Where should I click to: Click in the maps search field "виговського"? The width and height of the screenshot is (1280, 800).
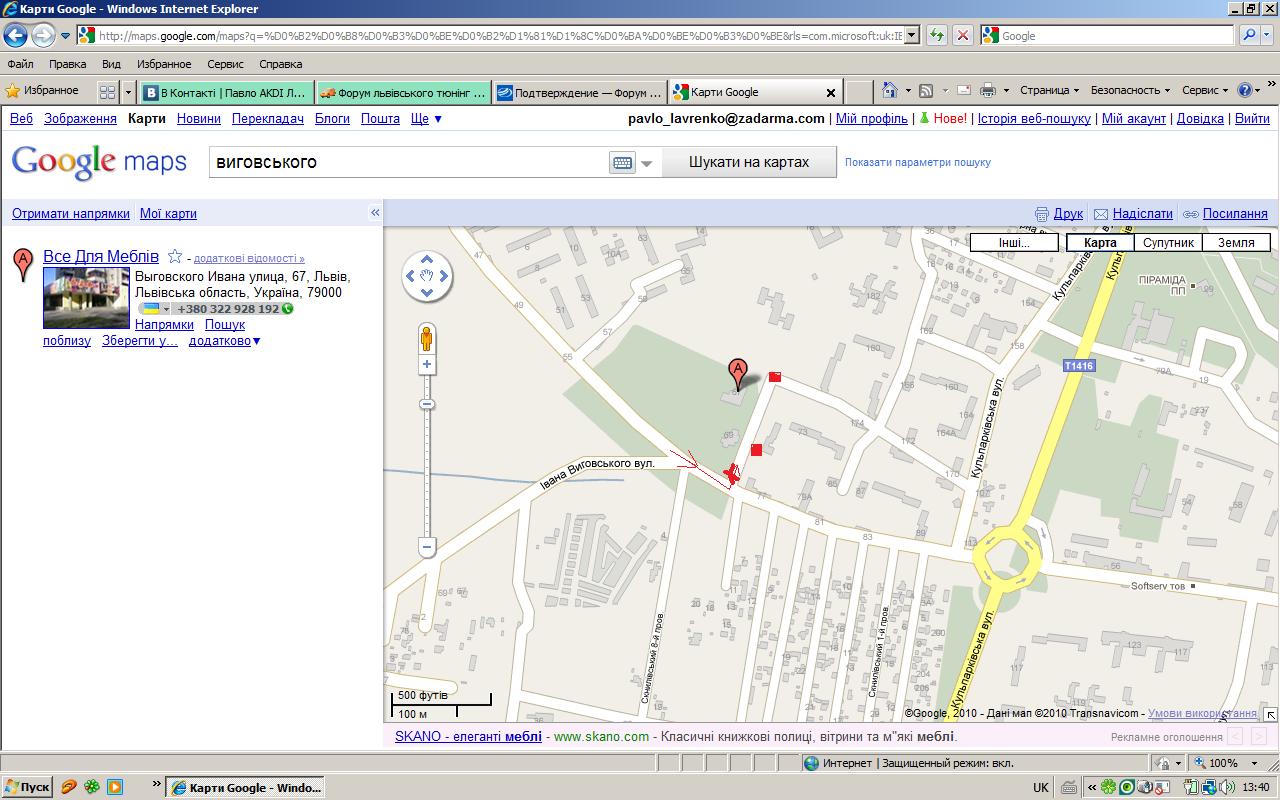pyautogui.click(x=408, y=162)
